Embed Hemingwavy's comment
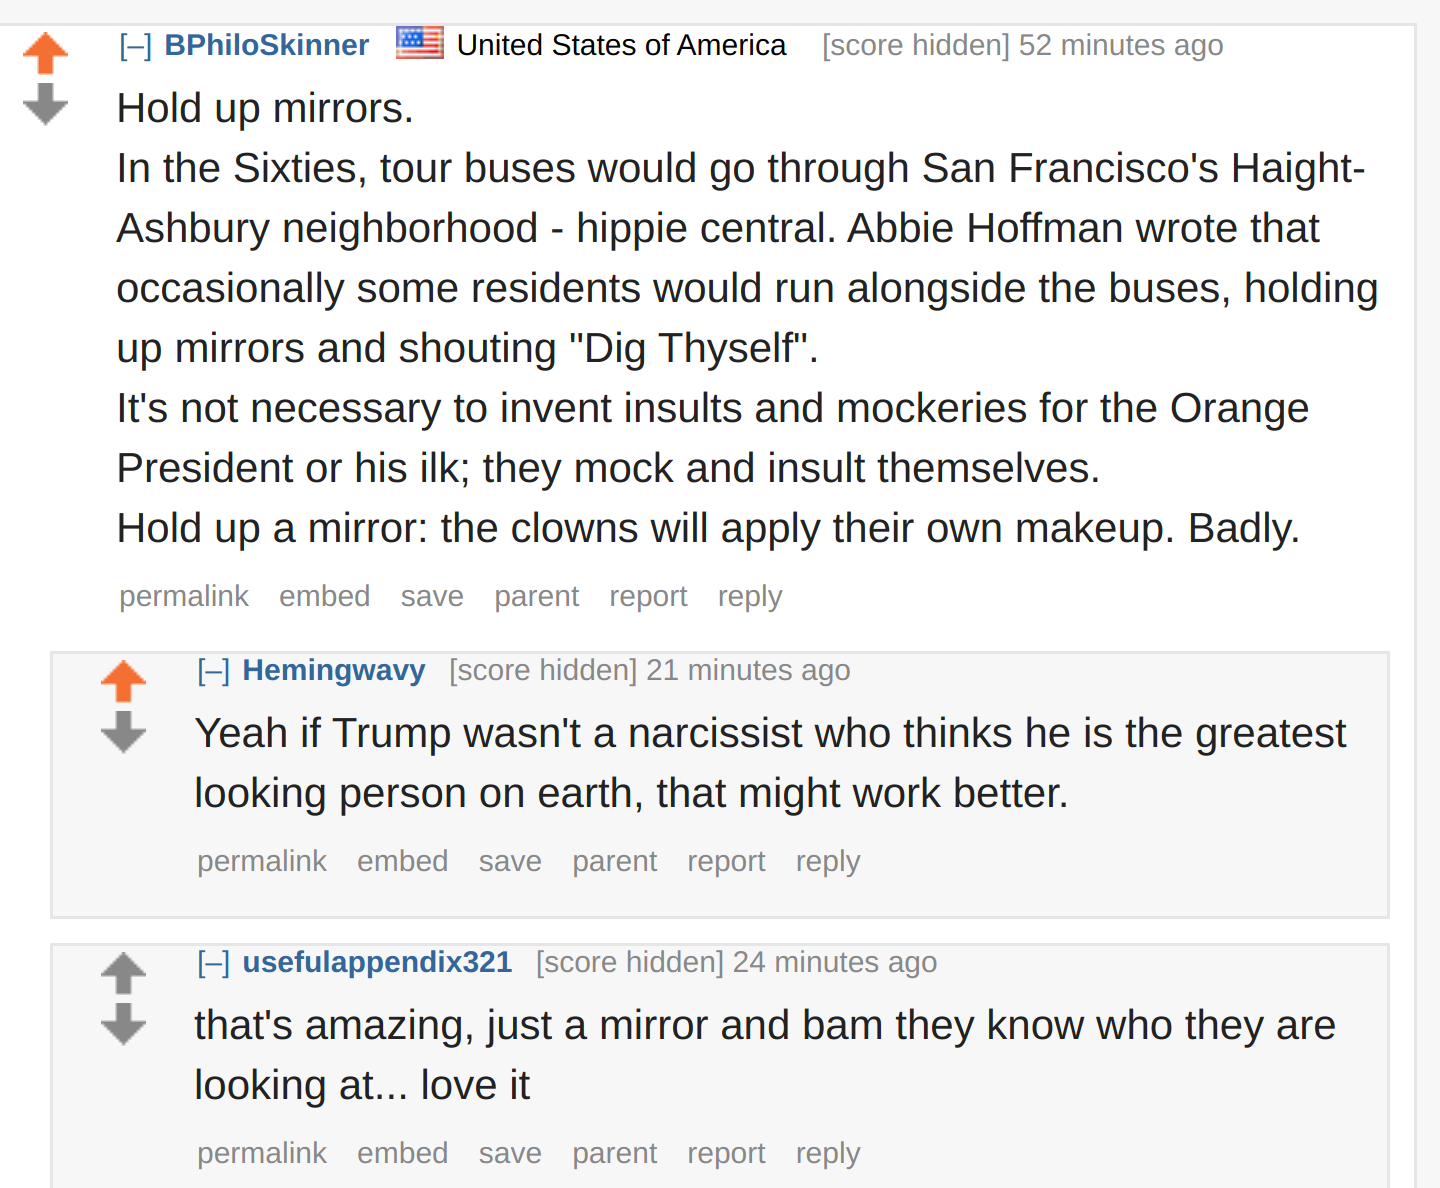This screenshot has height=1188, width=1440. click(x=403, y=861)
